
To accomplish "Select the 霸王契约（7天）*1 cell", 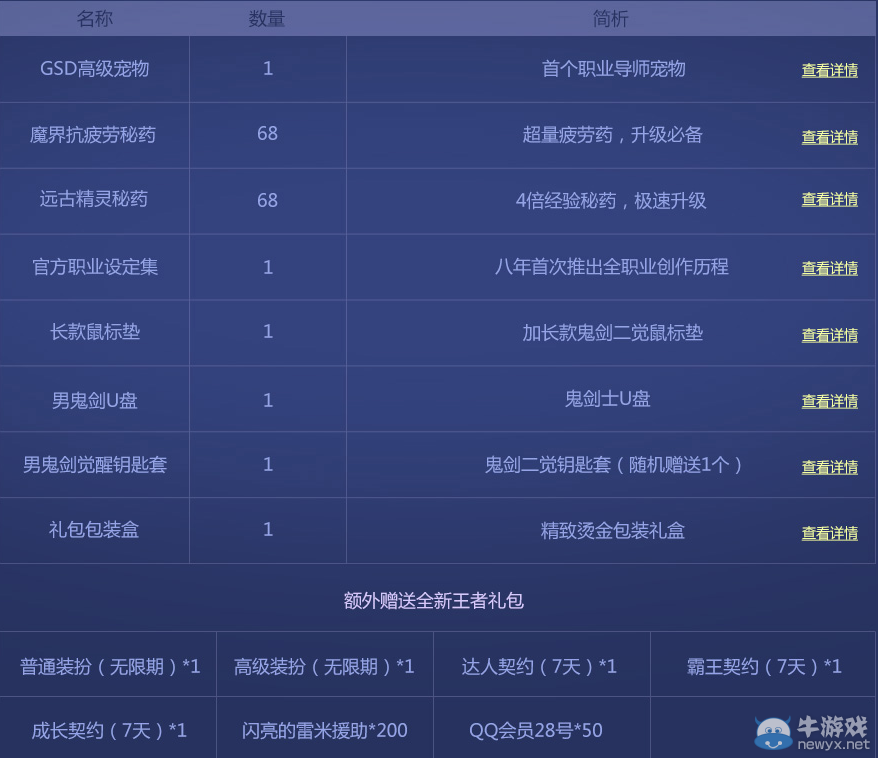I will [764, 666].
